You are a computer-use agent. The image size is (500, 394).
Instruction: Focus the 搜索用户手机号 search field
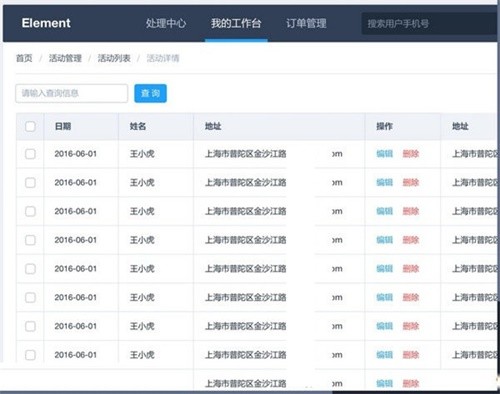coord(430,24)
